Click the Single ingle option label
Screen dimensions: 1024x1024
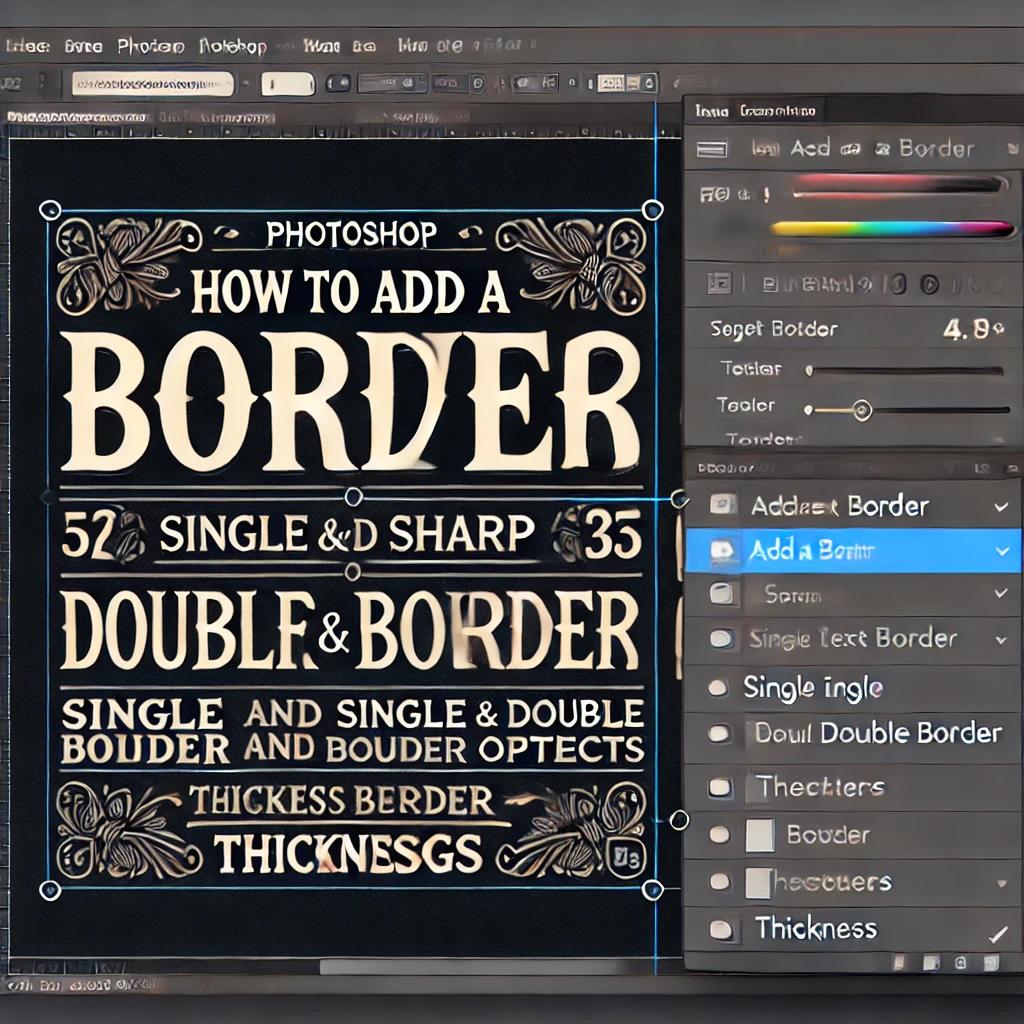click(x=813, y=688)
